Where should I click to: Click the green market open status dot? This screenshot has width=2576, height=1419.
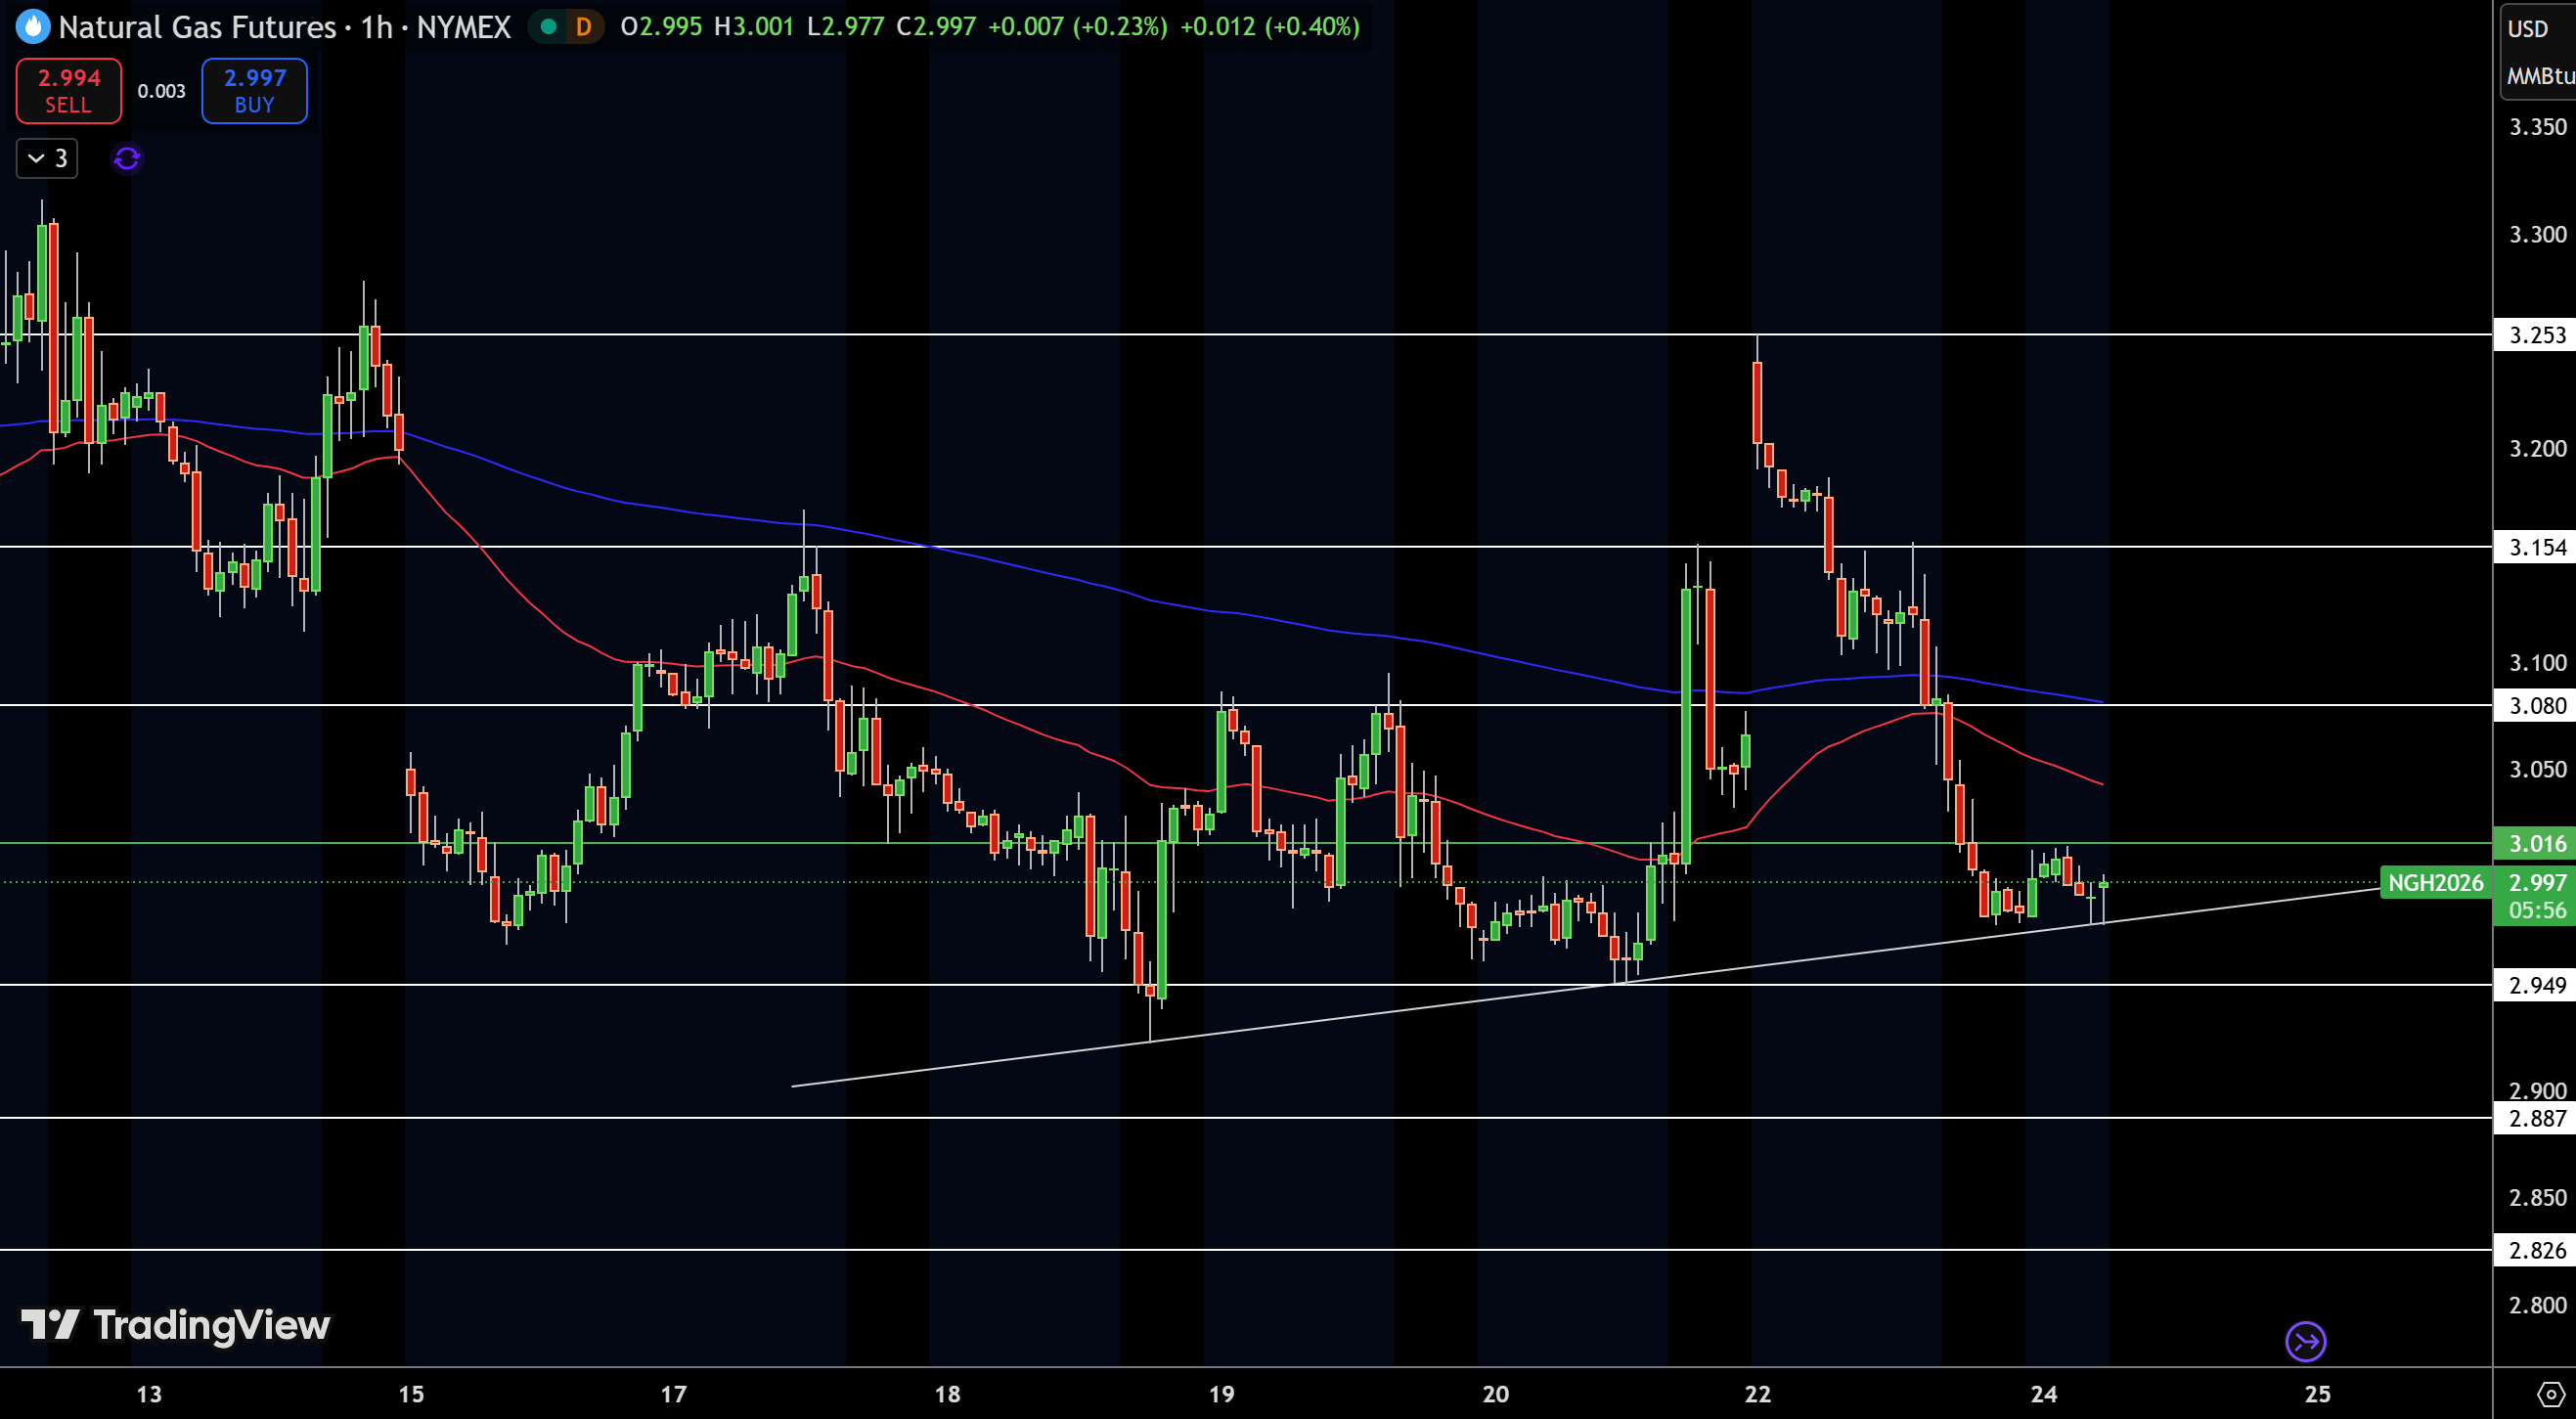[548, 27]
